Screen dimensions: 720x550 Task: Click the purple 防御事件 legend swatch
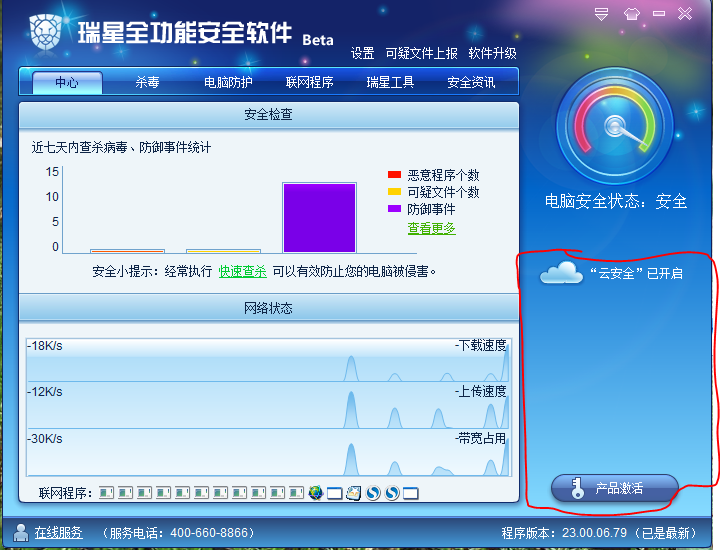pos(394,208)
